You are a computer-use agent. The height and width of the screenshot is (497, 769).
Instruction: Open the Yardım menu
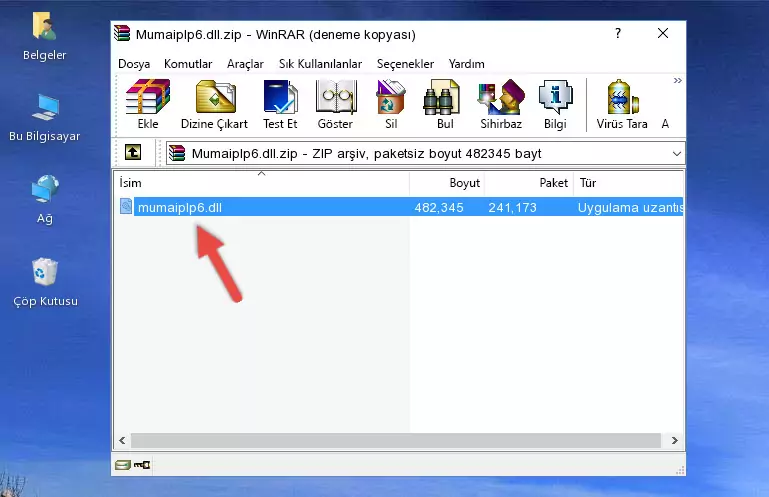[x=466, y=64]
